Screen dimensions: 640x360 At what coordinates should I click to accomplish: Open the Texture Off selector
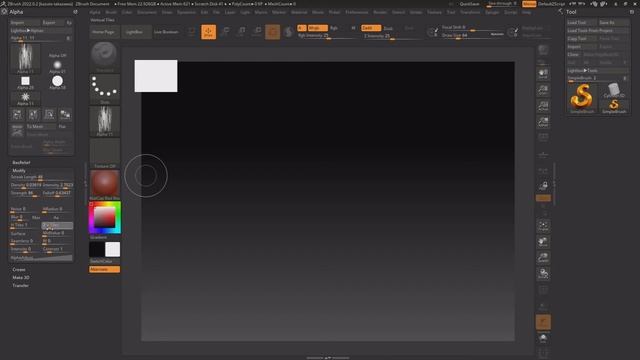click(x=104, y=153)
